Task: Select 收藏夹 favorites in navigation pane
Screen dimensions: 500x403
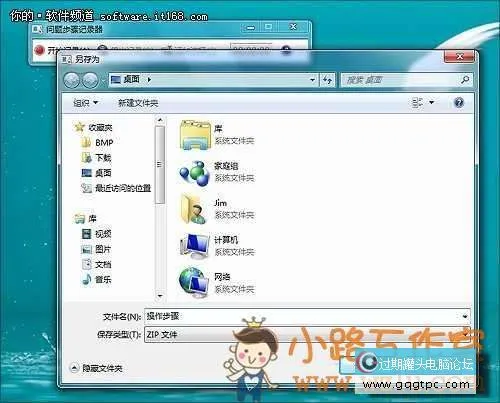Action: pos(94,127)
